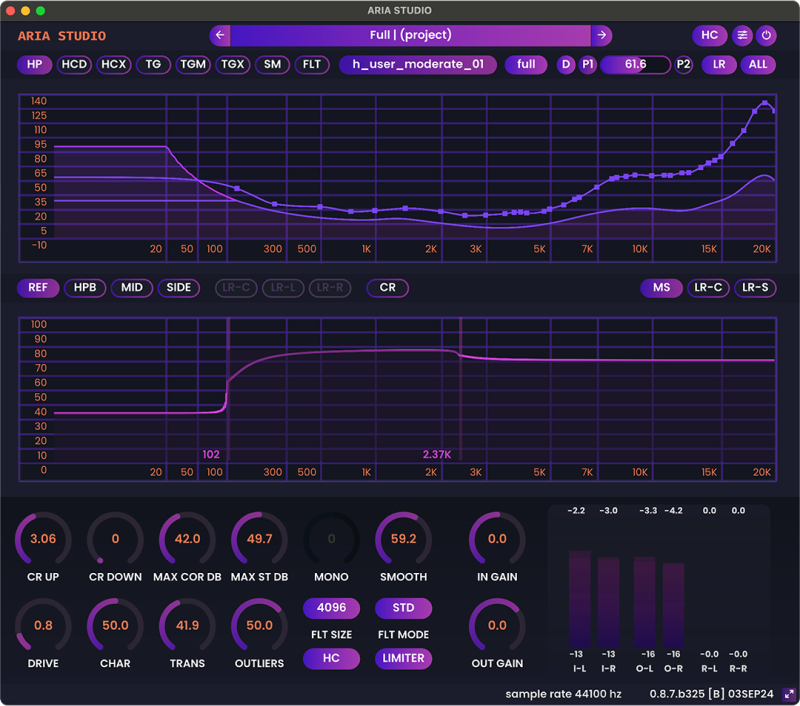Click the CHAR knob
This screenshot has width=800, height=706.
[115, 625]
